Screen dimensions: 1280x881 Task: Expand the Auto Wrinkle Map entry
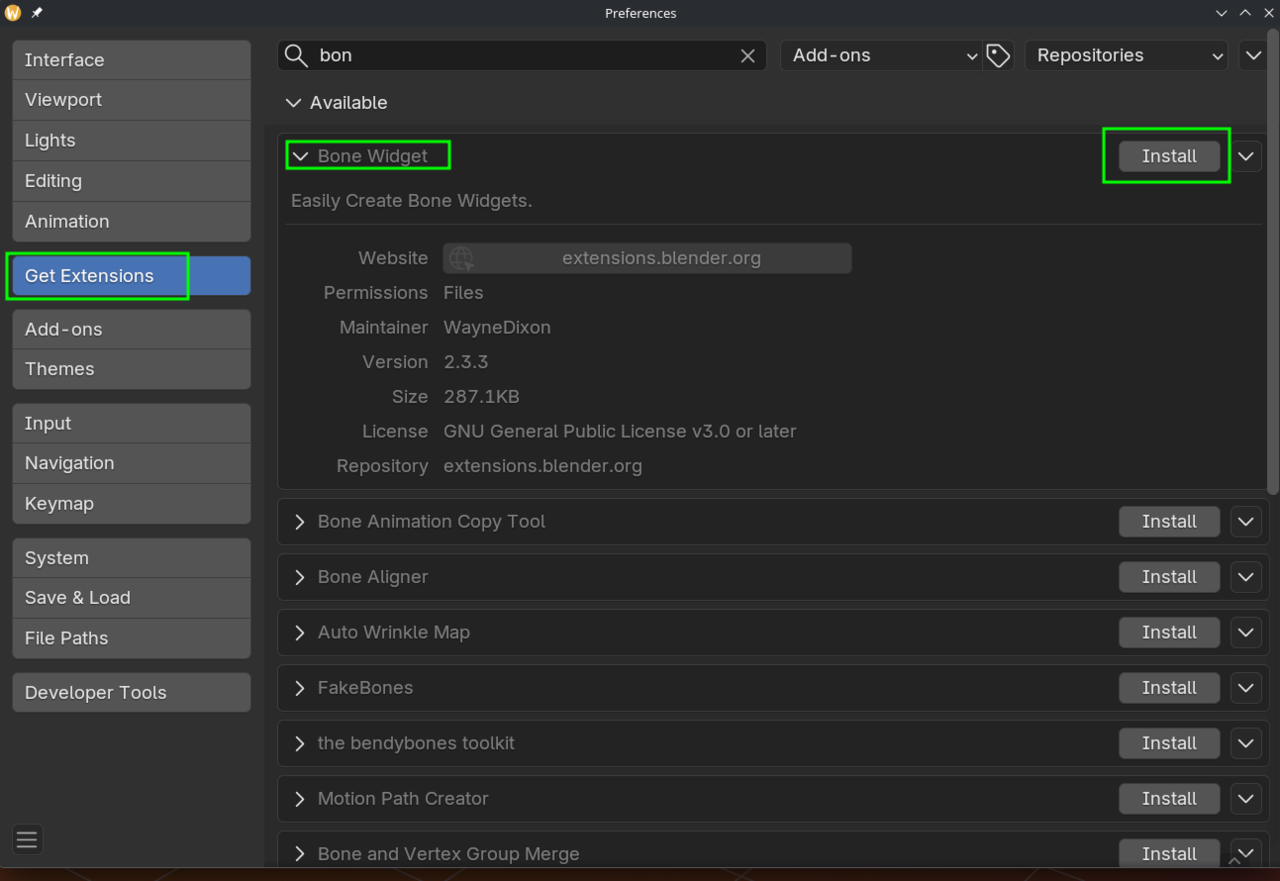point(300,633)
